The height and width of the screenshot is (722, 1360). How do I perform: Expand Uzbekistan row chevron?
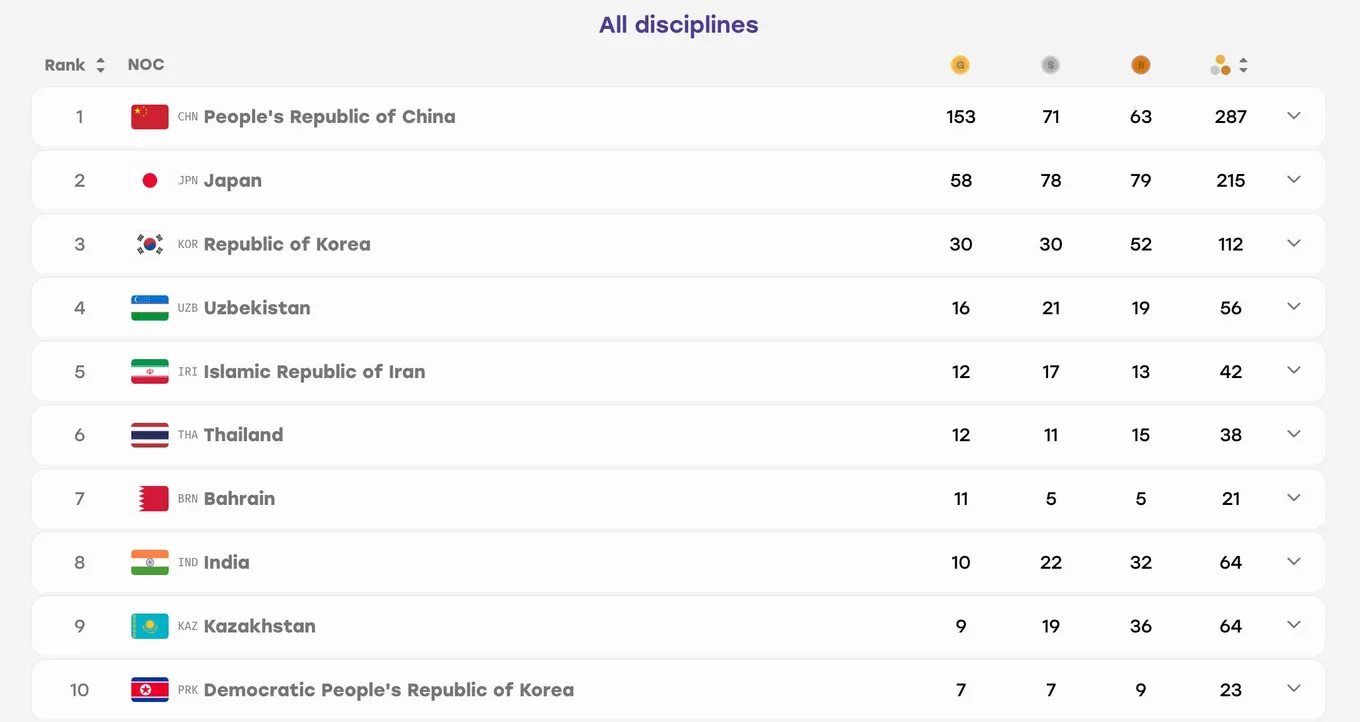pyautogui.click(x=1294, y=307)
